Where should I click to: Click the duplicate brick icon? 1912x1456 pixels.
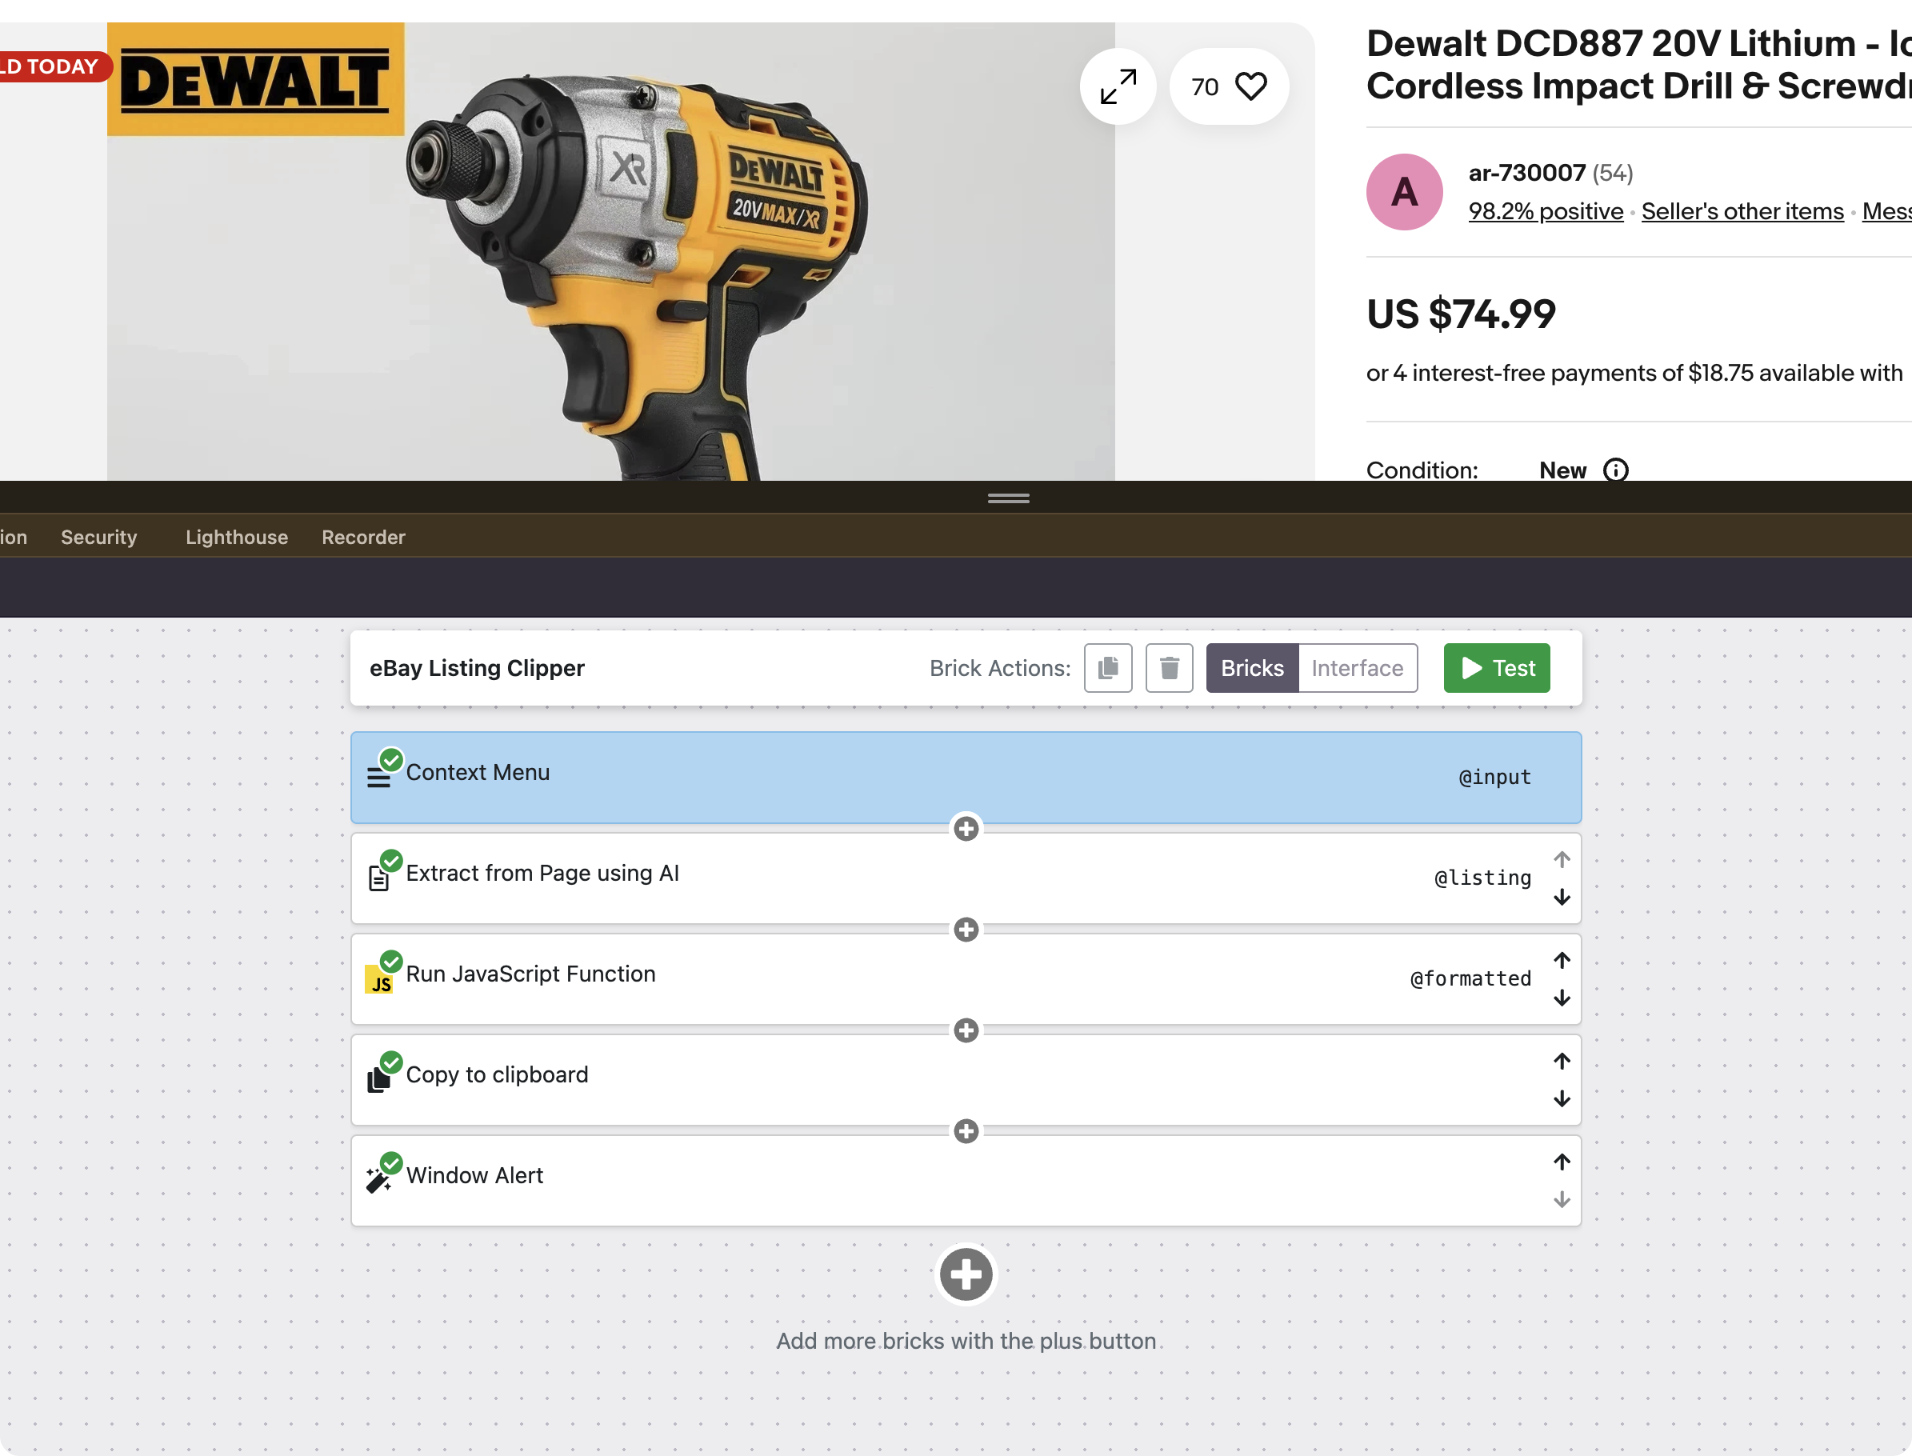1108,668
